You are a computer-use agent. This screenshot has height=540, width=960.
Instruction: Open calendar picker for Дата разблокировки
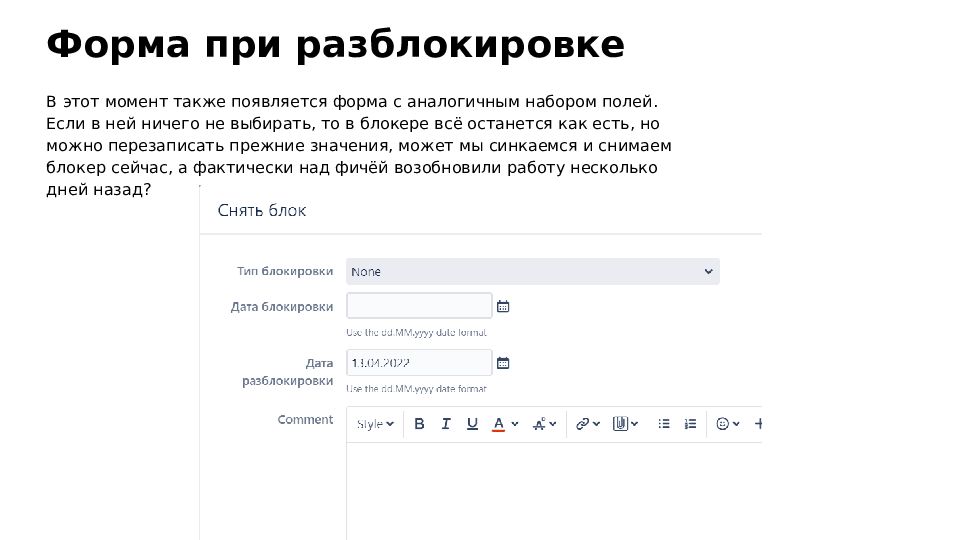[503, 363]
